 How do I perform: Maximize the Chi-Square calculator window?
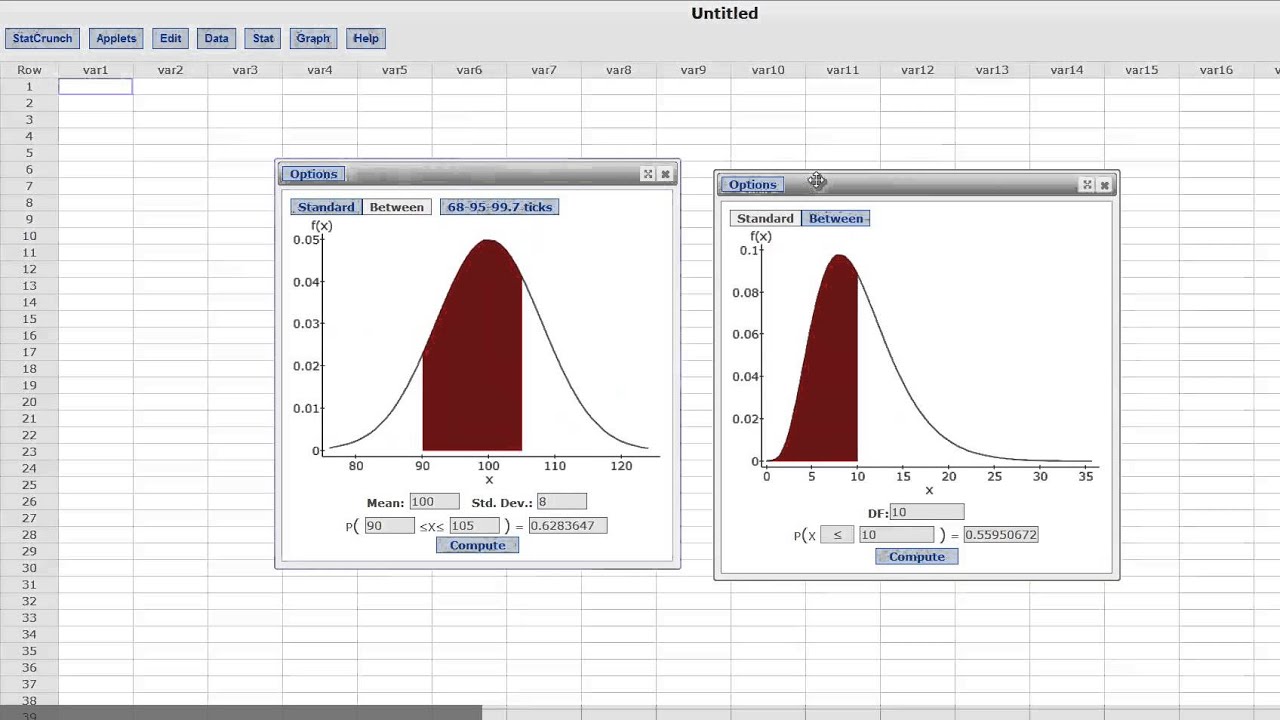click(x=1087, y=185)
